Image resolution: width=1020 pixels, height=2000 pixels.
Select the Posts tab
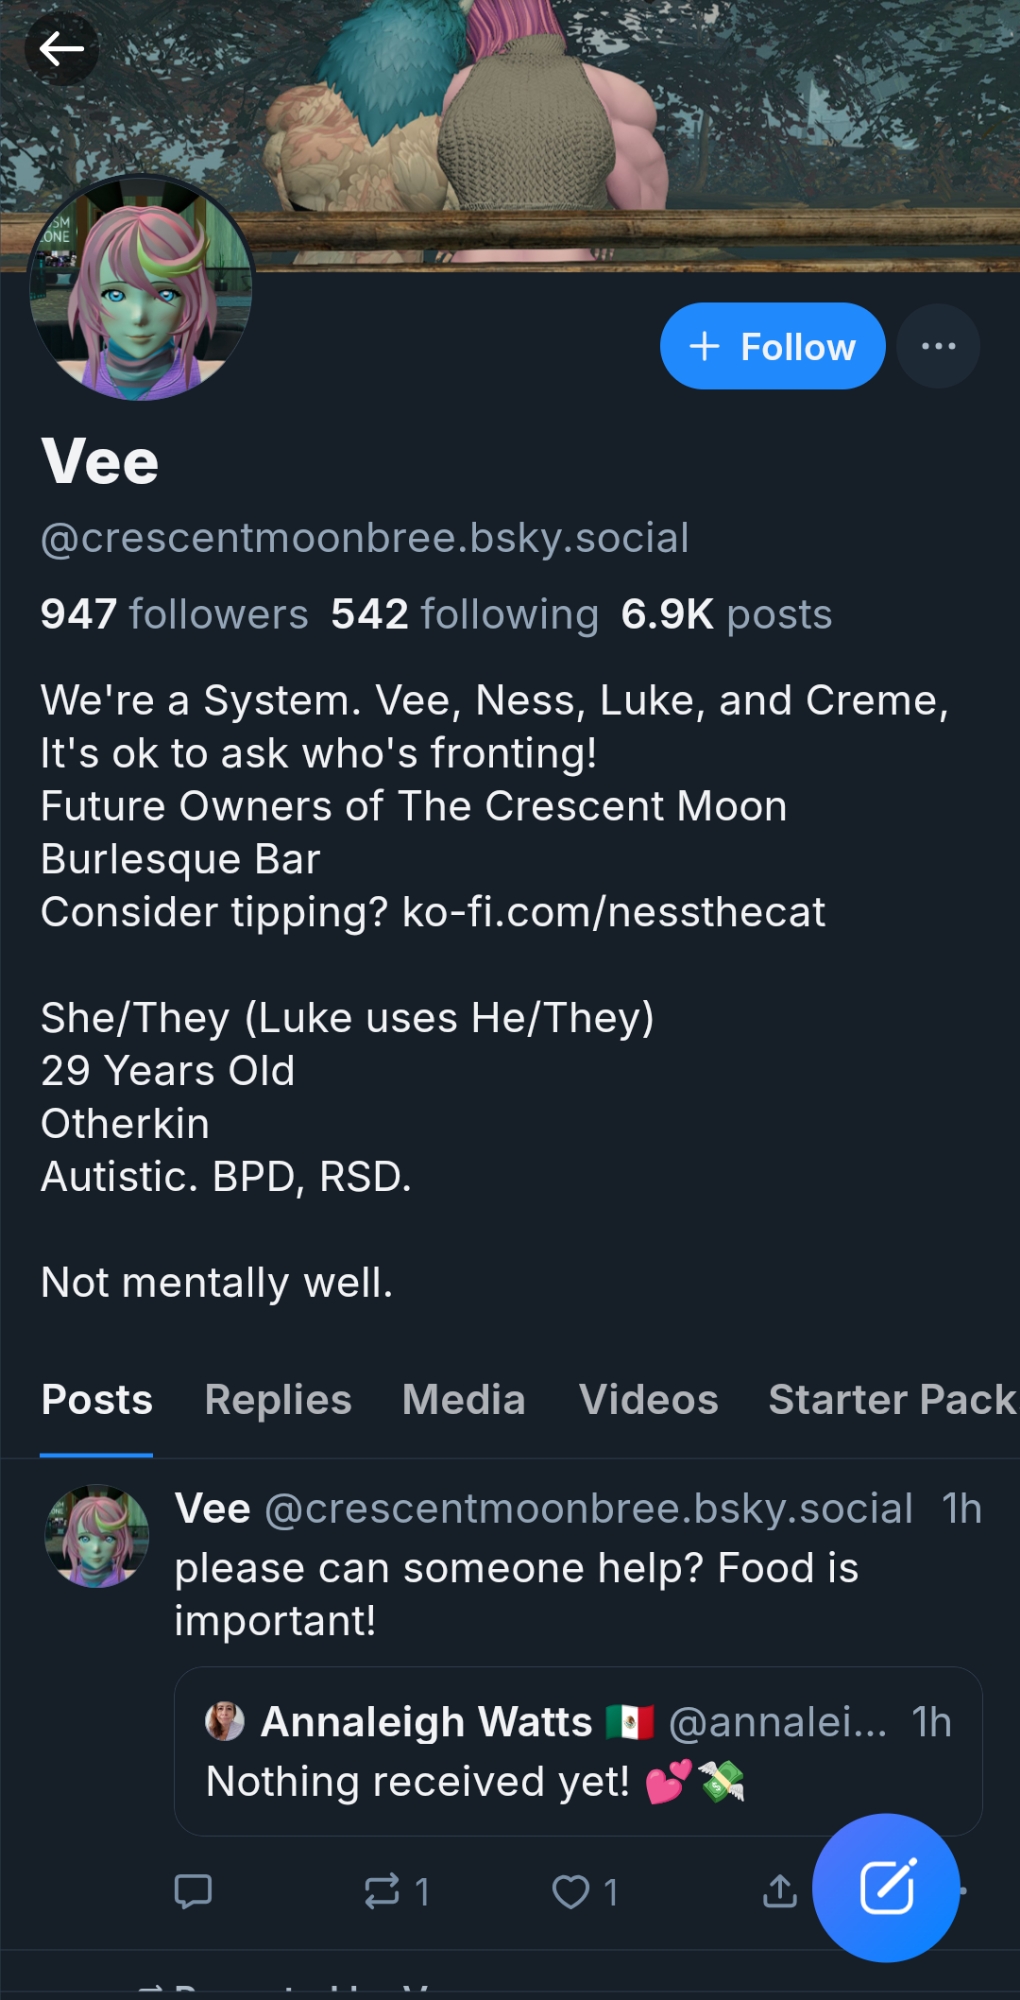(97, 1400)
